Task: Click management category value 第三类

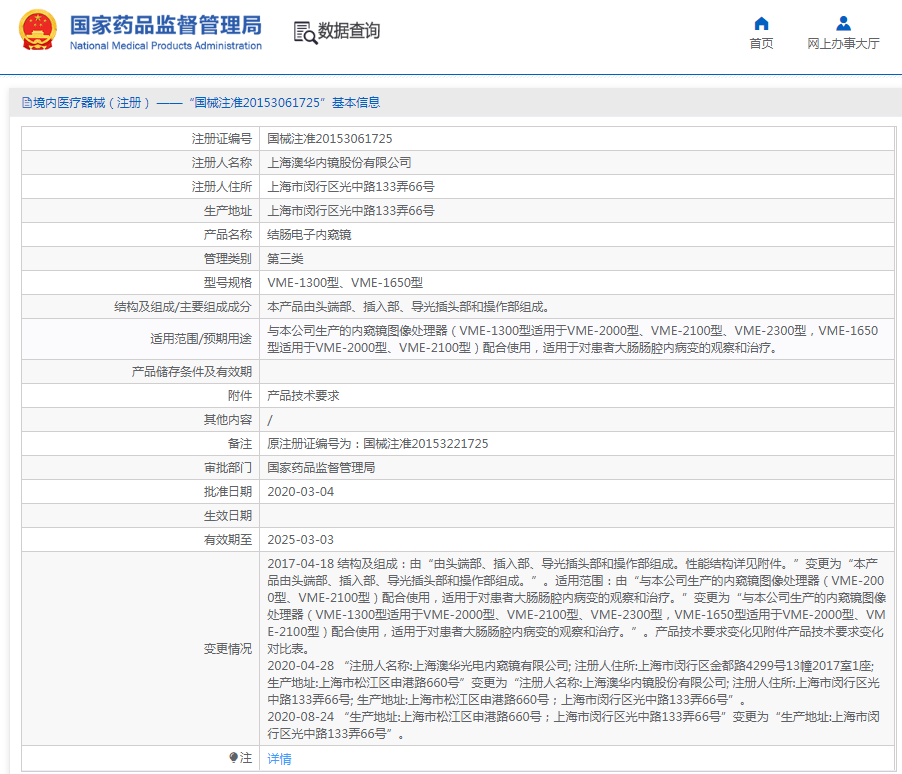Action: point(285,259)
